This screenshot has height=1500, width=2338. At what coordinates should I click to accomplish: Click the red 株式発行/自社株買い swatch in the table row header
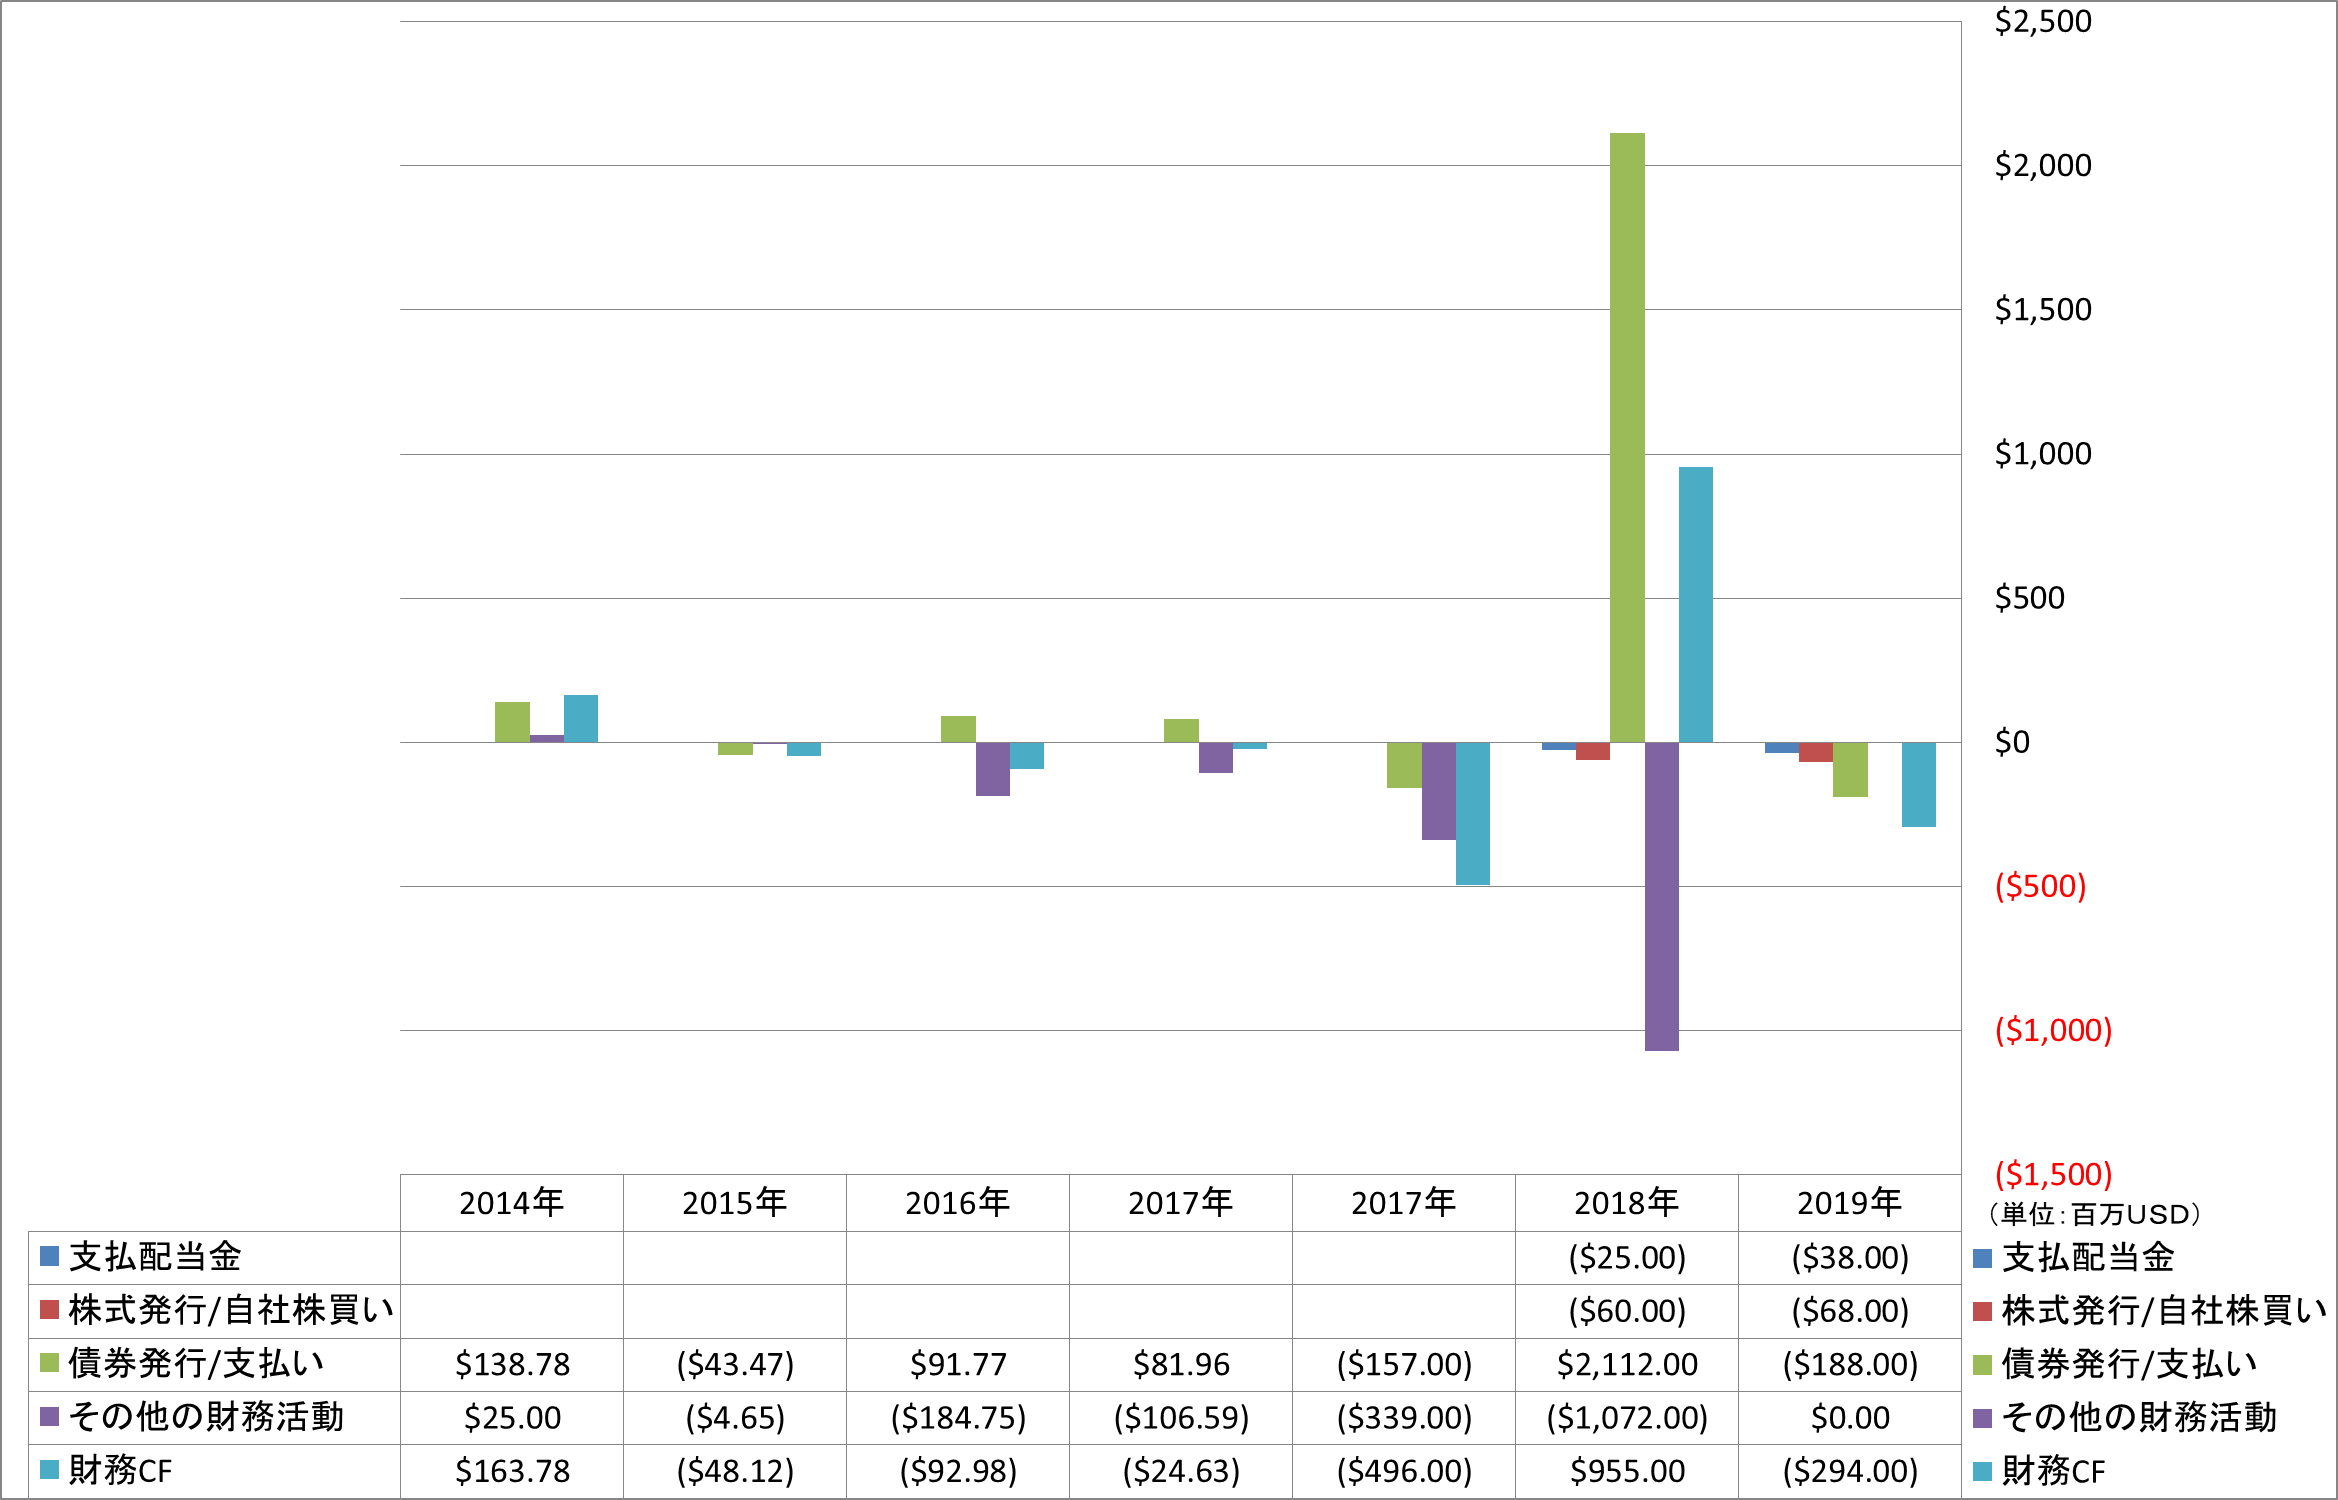coord(49,1309)
